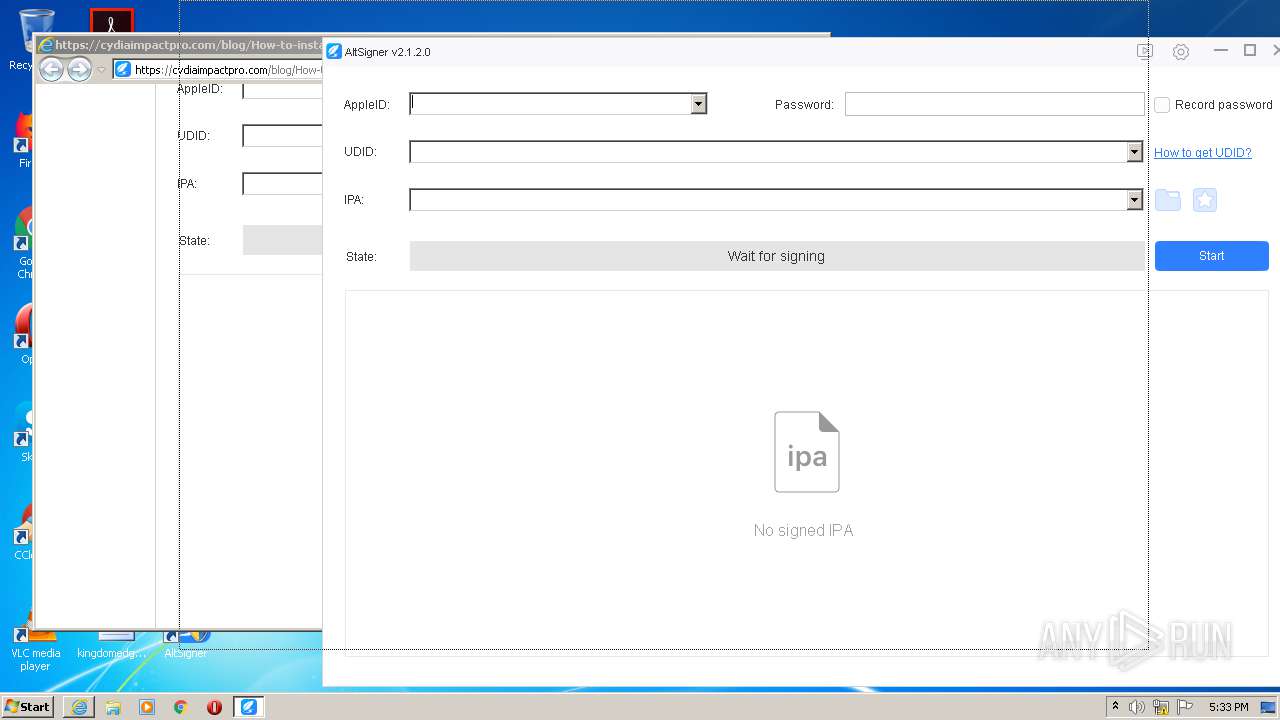Viewport: 1280px width, 720px height.
Task: Open IE address bar history dropdown arrow
Action: pos(101,70)
